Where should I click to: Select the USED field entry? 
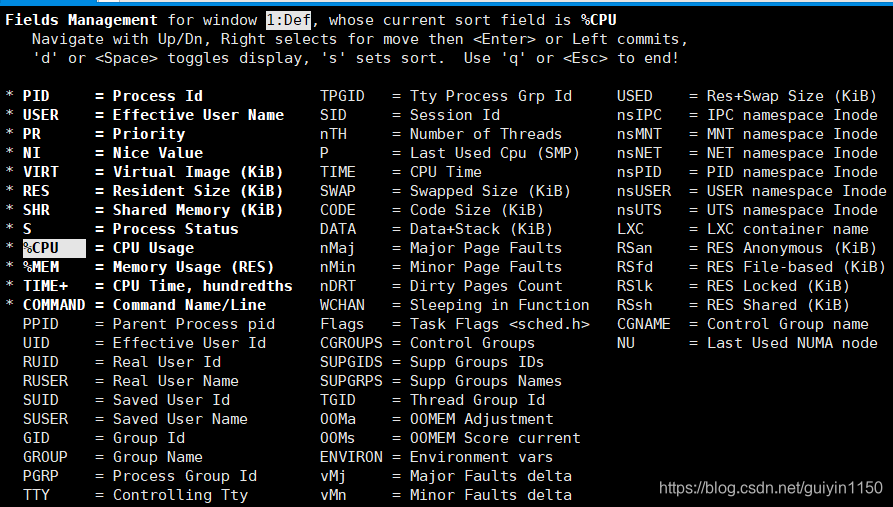pyautogui.click(x=635, y=96)
